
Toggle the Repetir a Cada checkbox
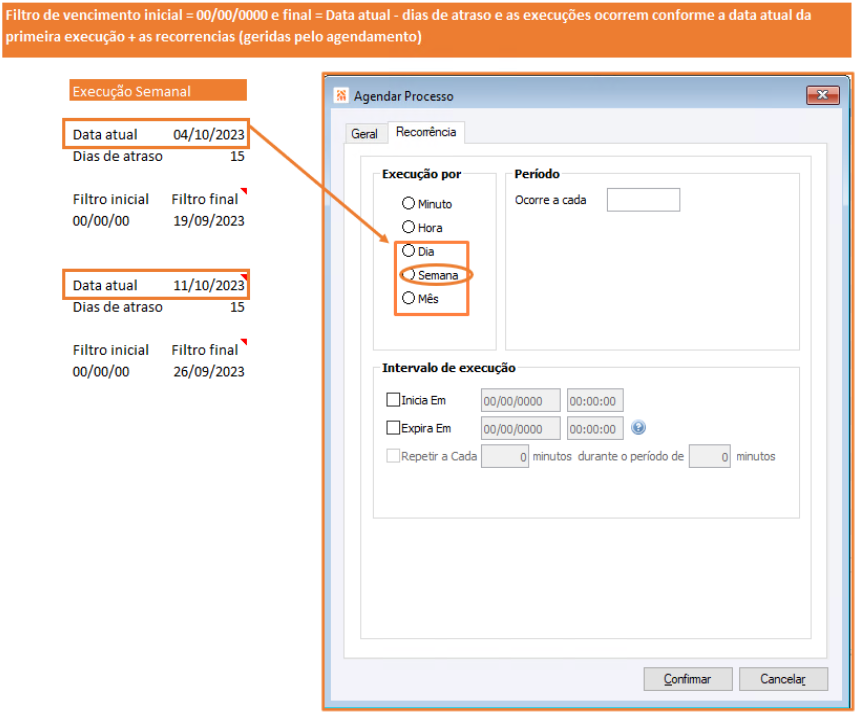(393, 456)
